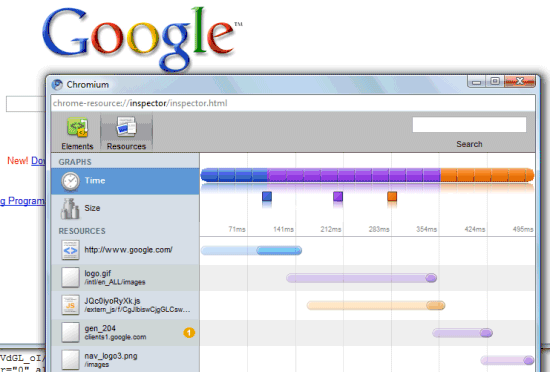This screenshot has width=550, height=372.
Task: Click the orange warning badge on gen_204
Action: point(189,332)
